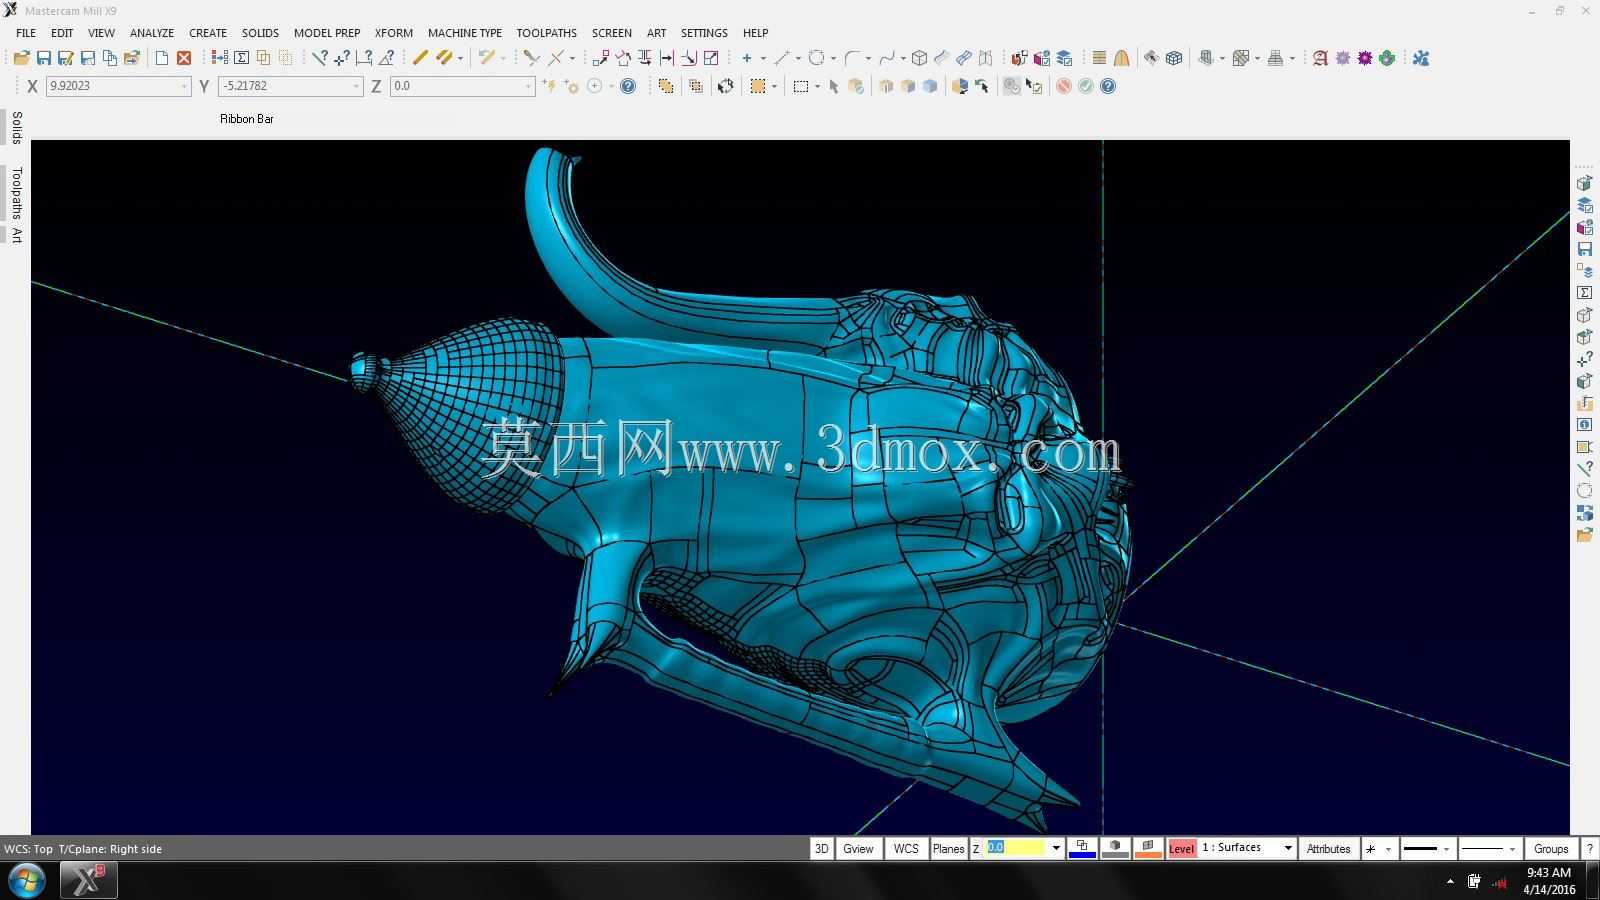The width and height of the screenshot is (1600, 900).
Task: Click the Open file folder icon
Action: tap(21, 58)
